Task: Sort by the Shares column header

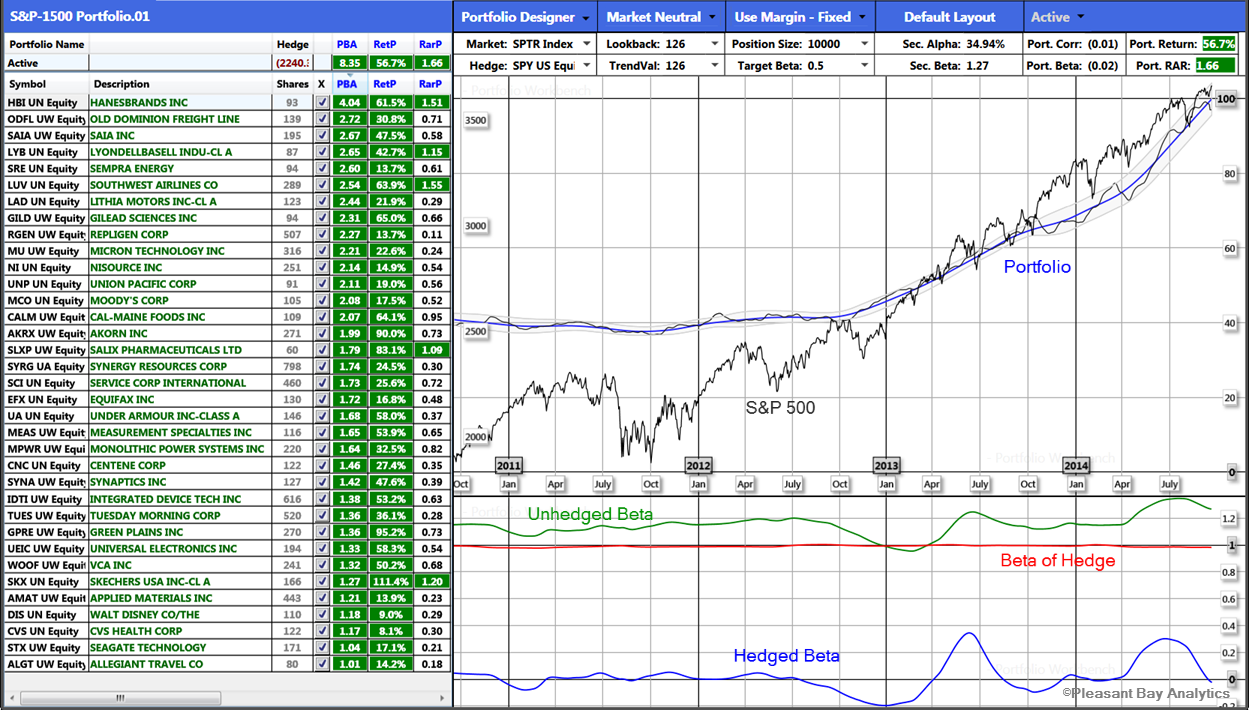Action: tap(292, 84)
